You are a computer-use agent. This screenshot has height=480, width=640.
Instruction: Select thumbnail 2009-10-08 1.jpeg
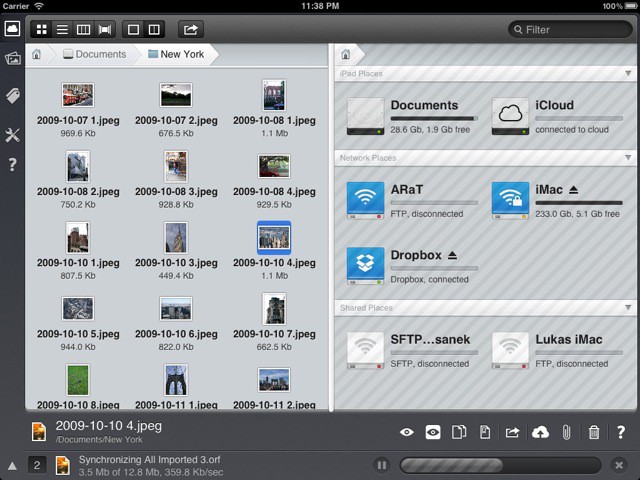point(274,95)
